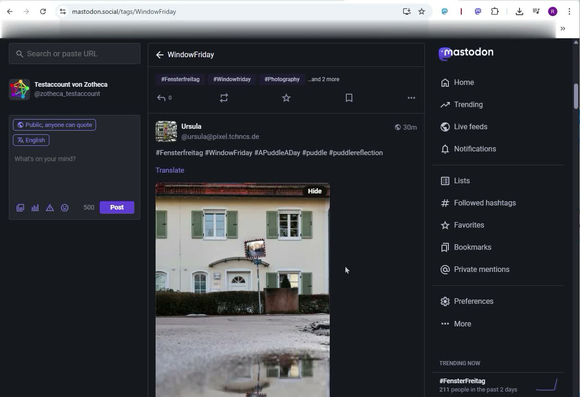Click the #Fensterfreitag hashtag chip
The height and width of the screenshot is (397, 580).
[180, 79]
